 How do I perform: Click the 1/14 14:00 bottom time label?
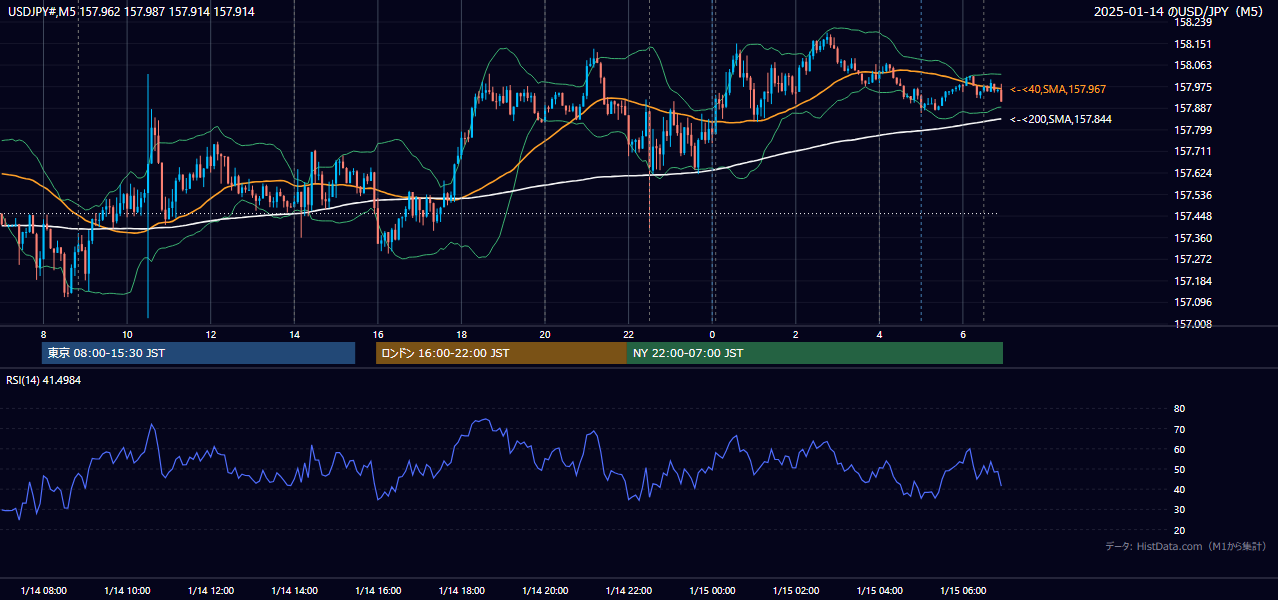[x=294, y=591]
